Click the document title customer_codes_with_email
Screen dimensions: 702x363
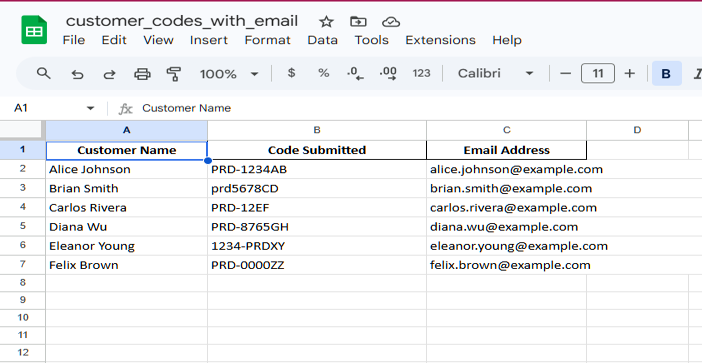click(x=182, y=21)
